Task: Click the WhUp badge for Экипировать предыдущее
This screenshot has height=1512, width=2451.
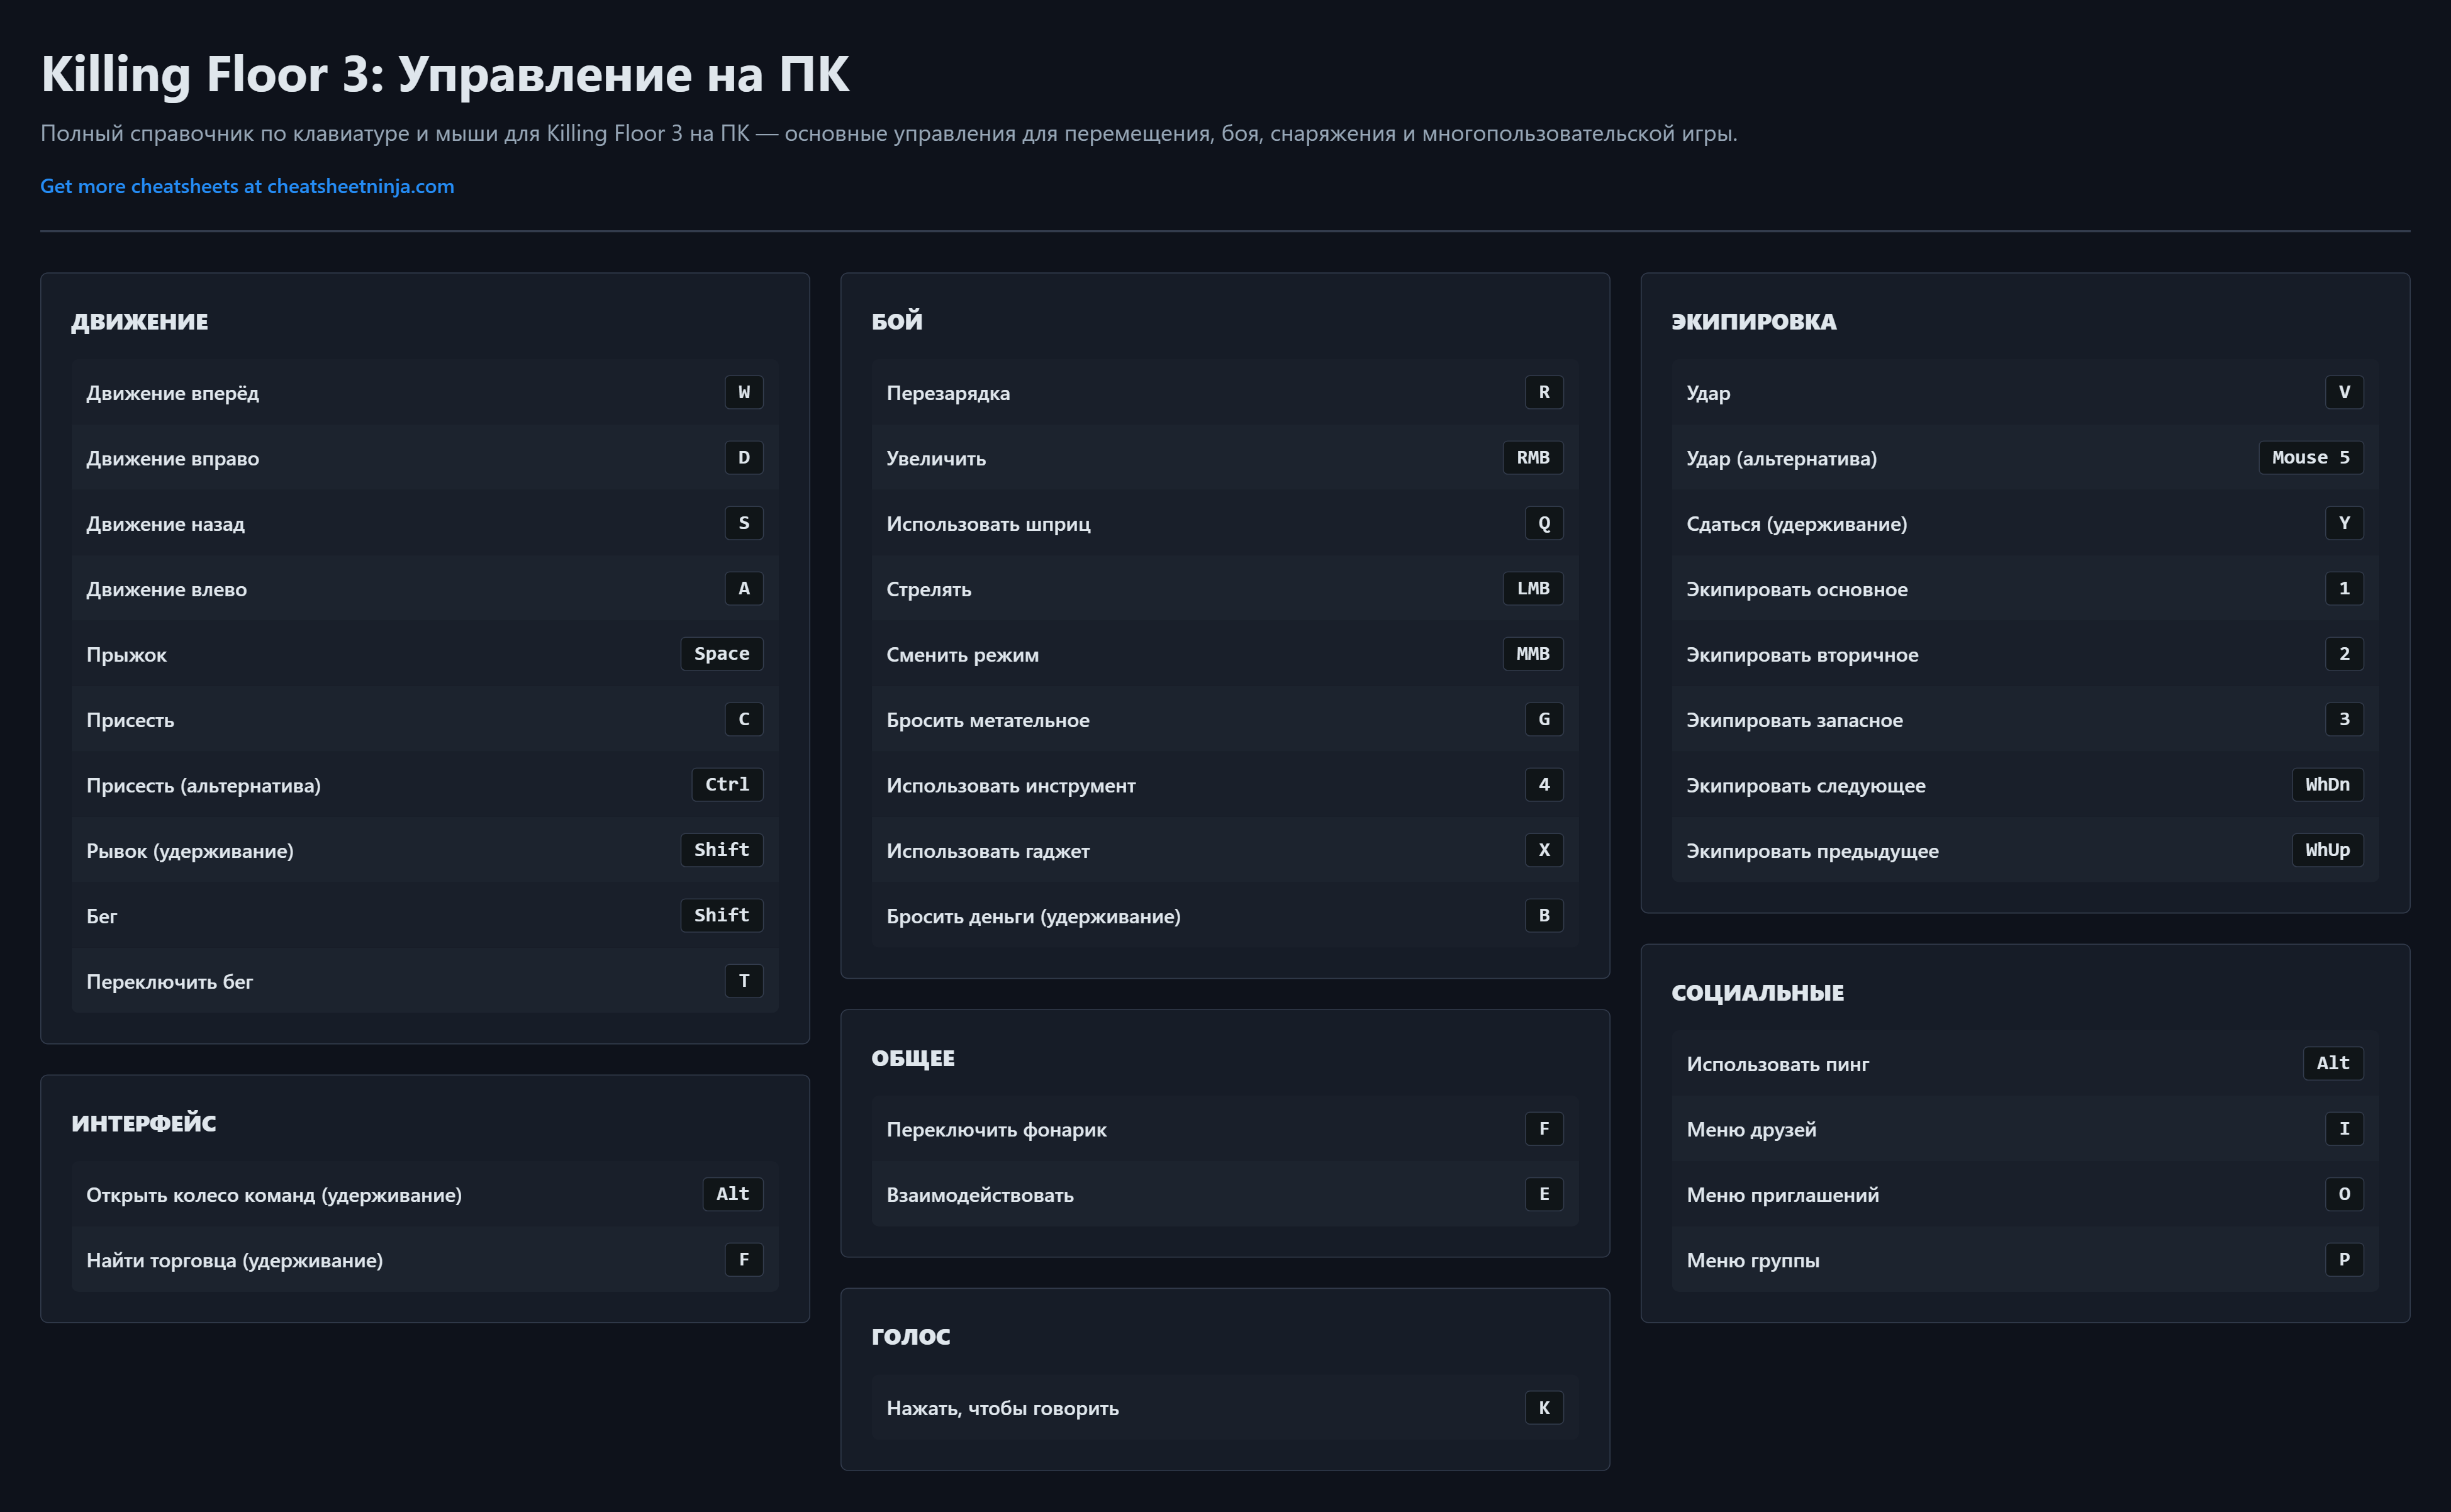Action: pos(2327,850)
